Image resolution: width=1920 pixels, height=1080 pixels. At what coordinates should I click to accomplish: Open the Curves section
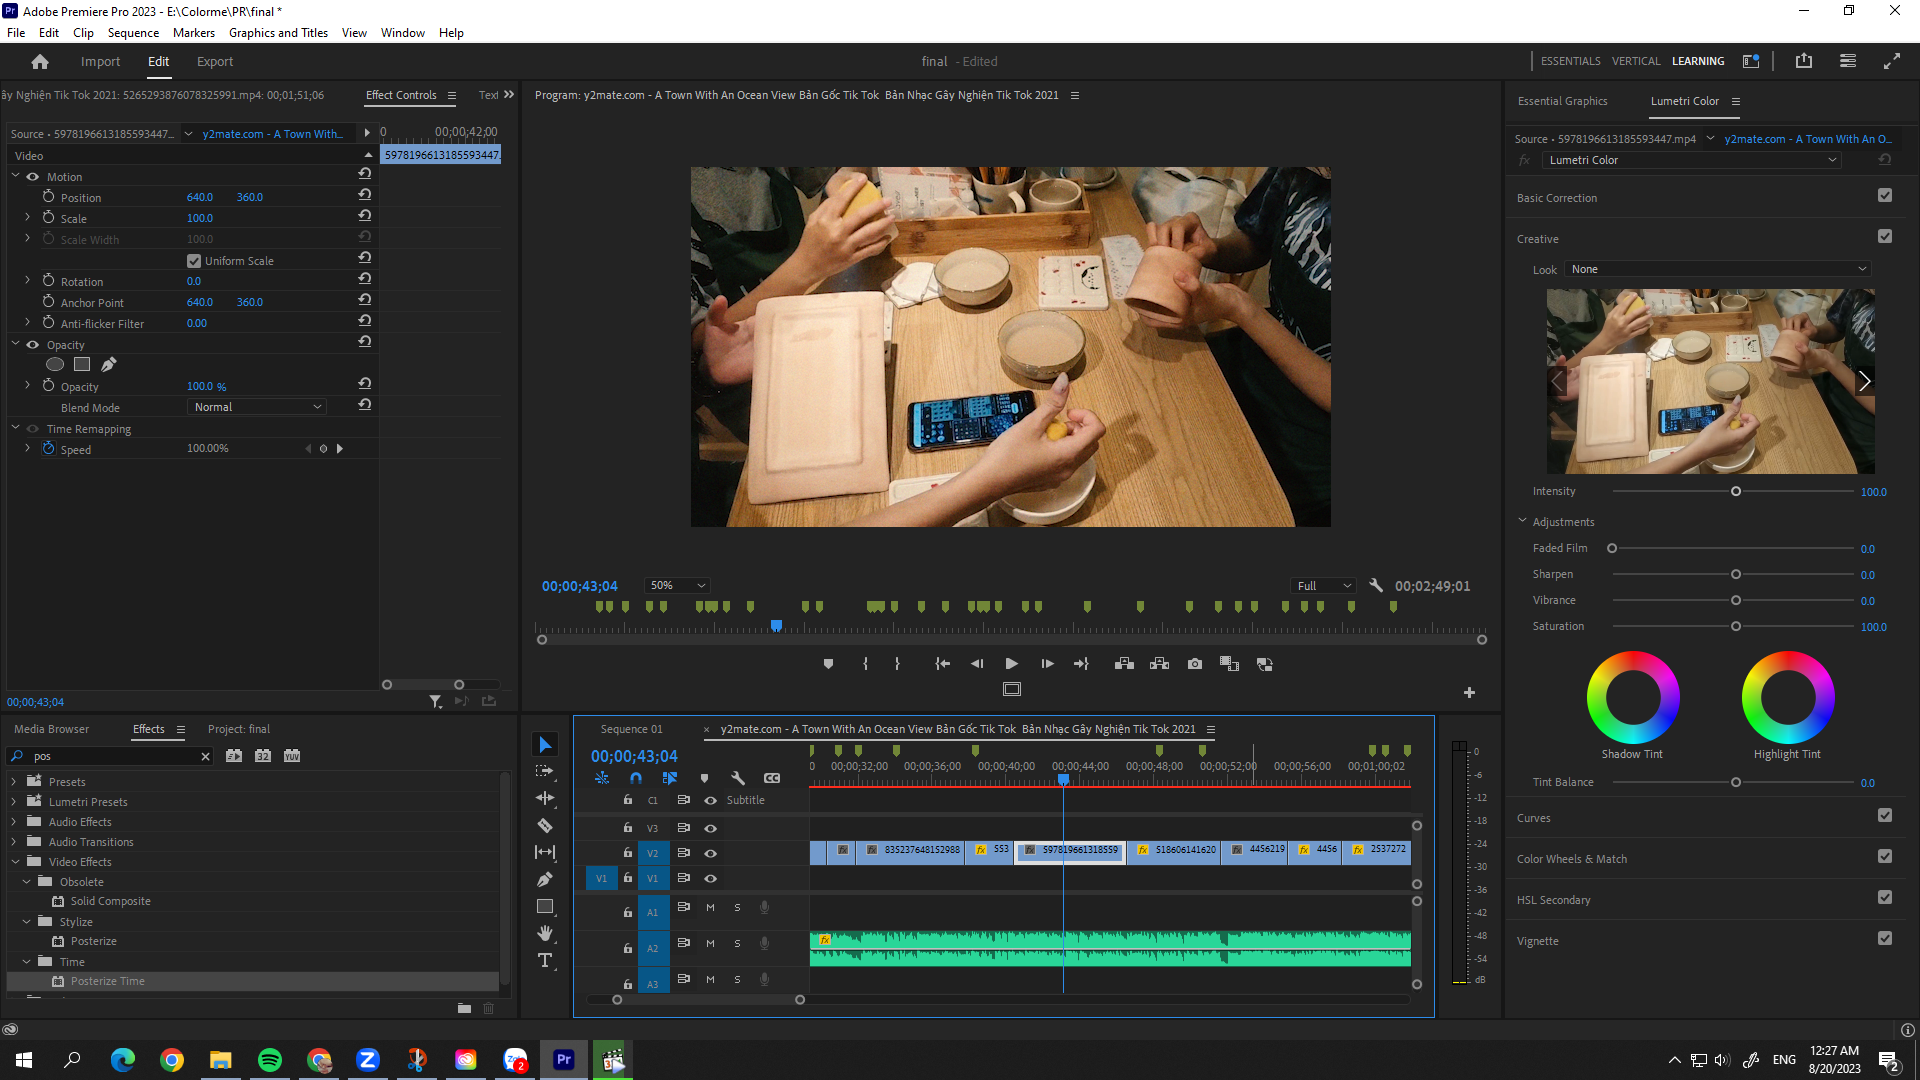click(1533, 818)
